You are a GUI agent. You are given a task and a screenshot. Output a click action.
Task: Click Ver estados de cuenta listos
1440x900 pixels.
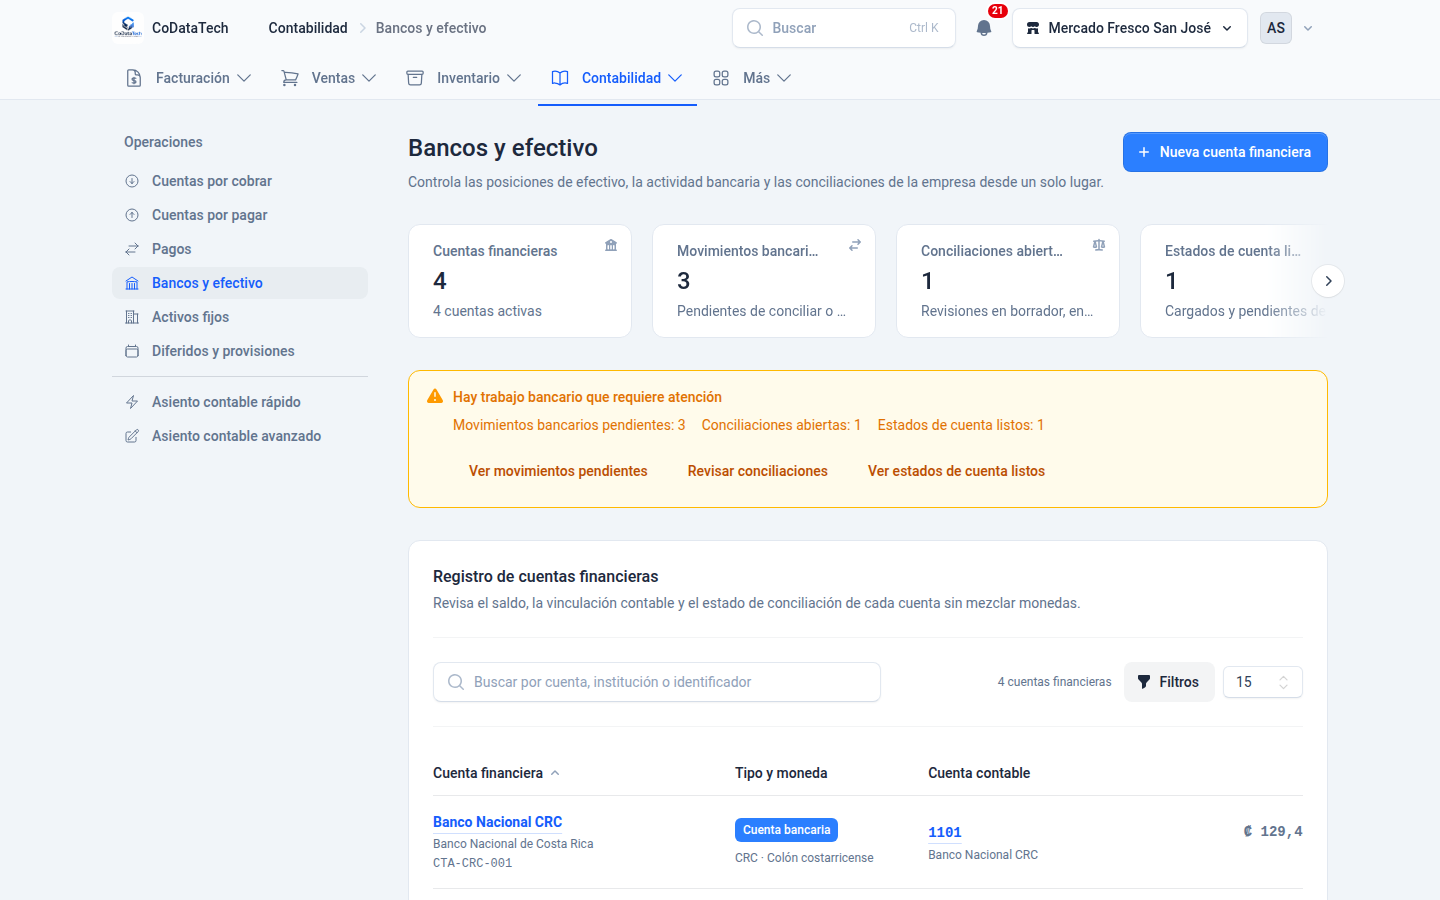pos(956,471)
